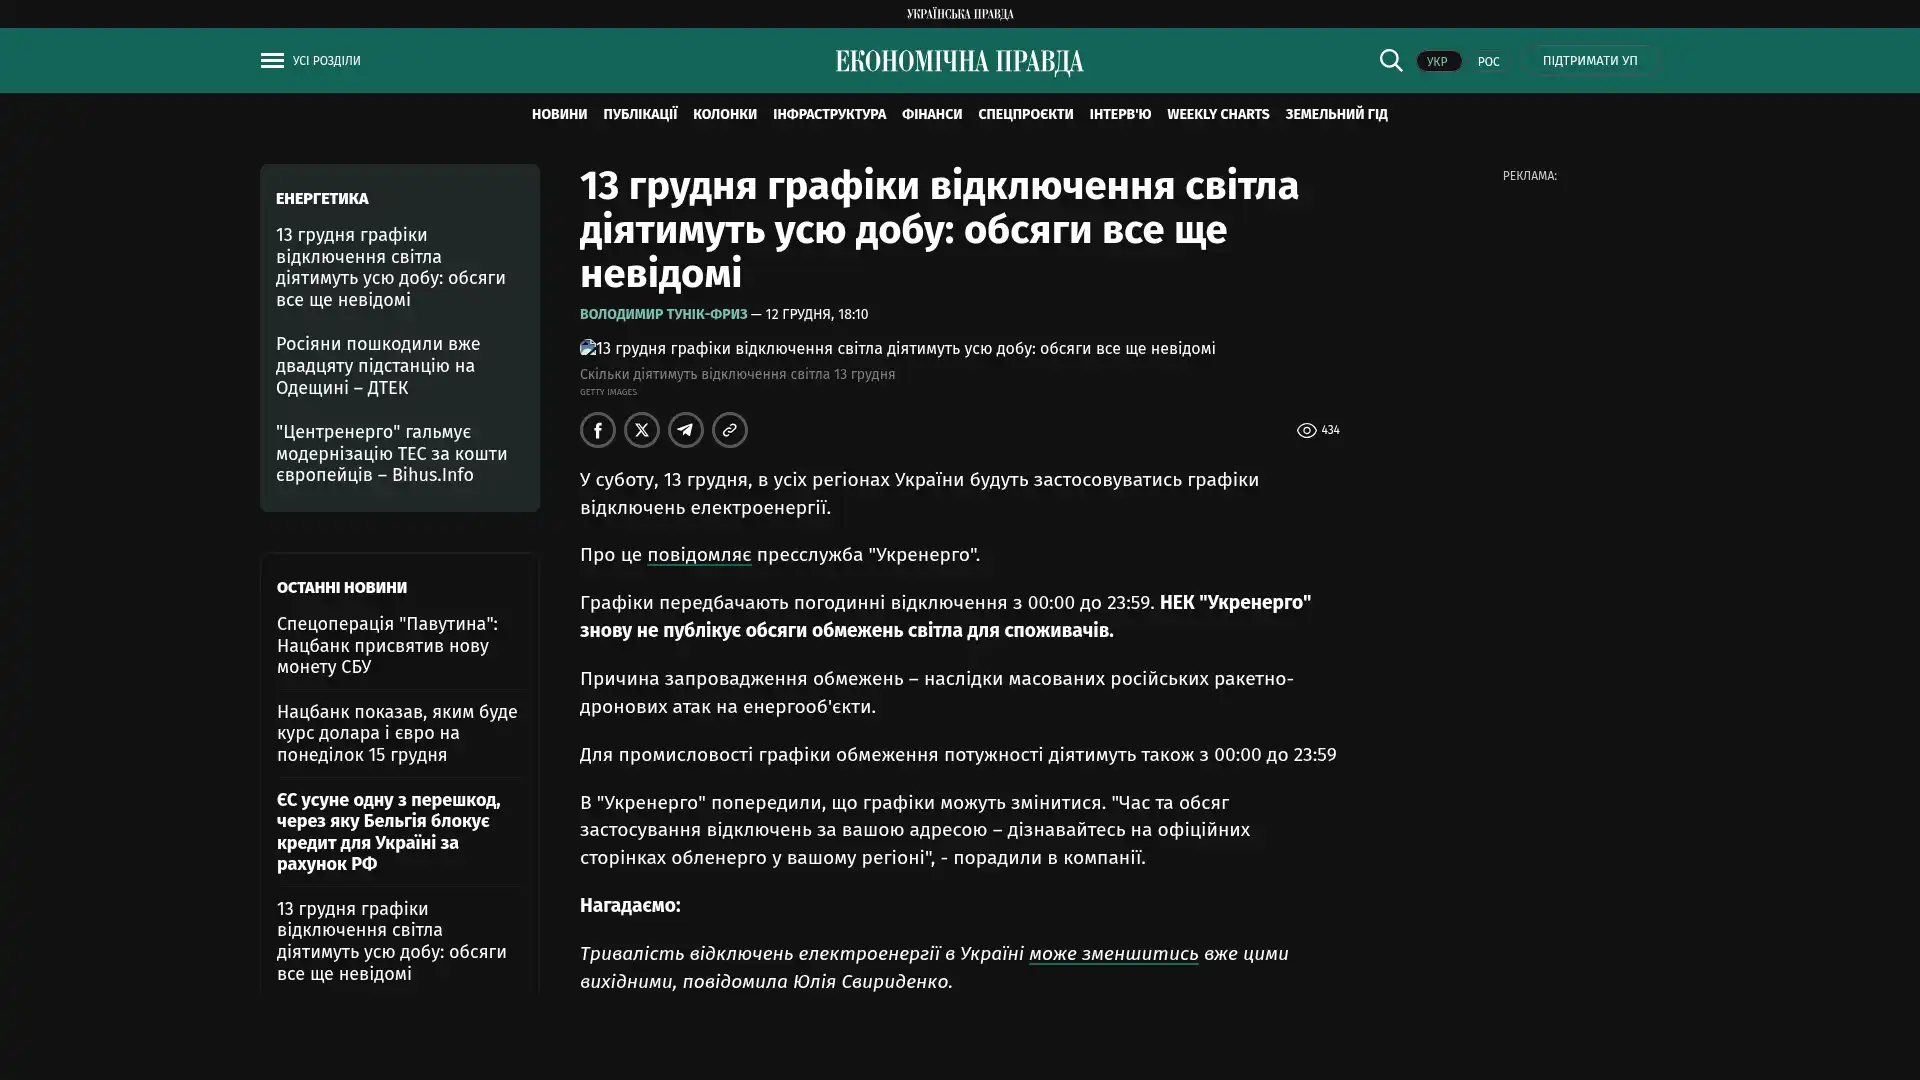Open sidebar news about Нацбанк coin Павутина
This screenshot has width=1920, height=1080.
pos(387,645)
